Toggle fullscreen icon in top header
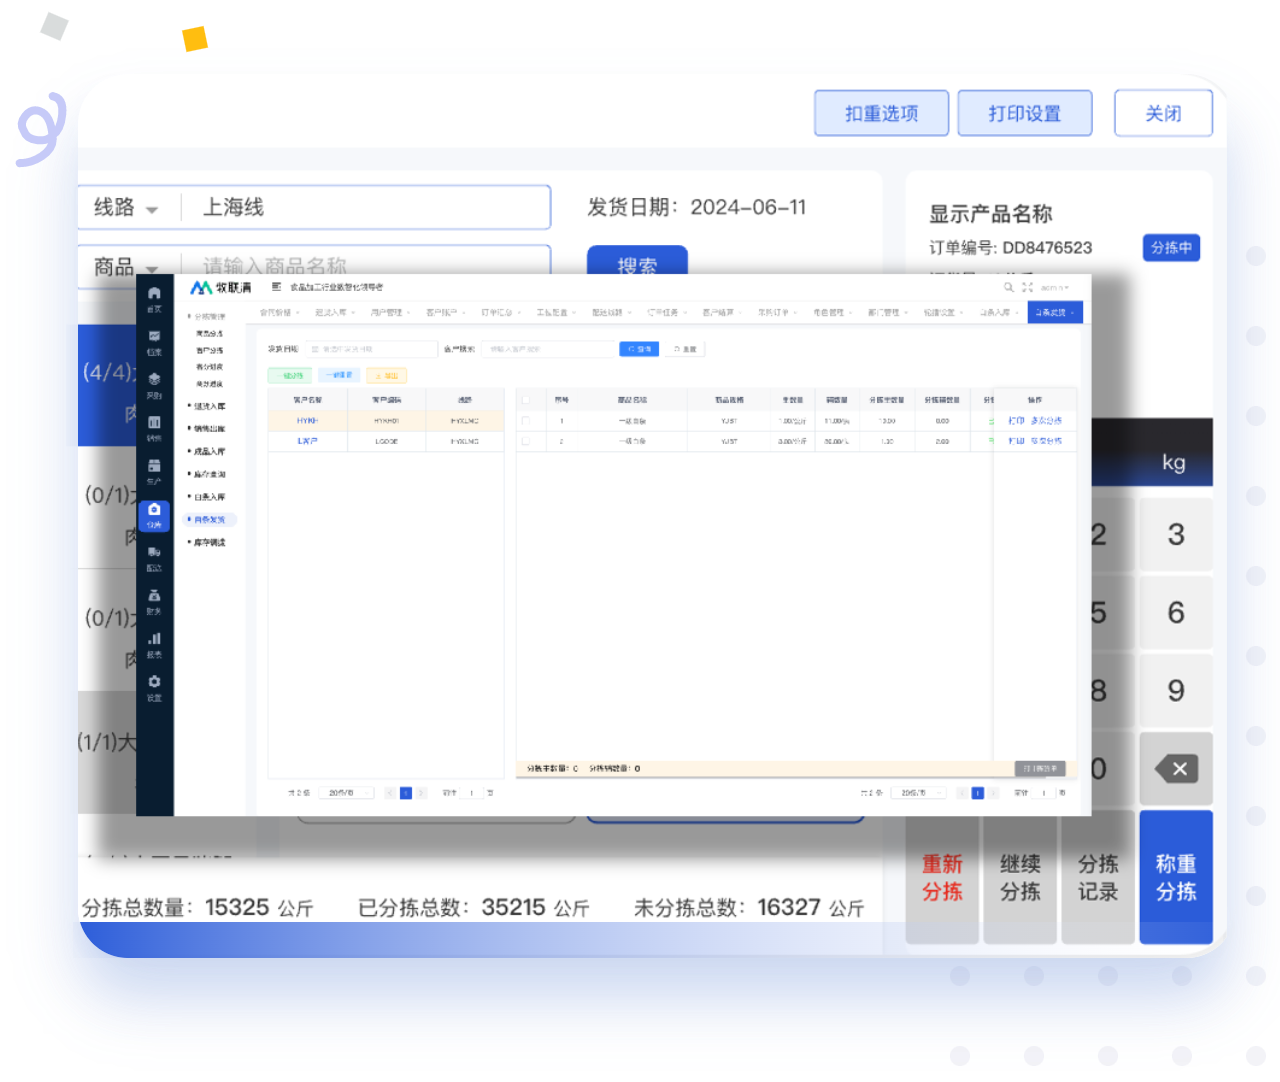1280x1082 pixels. click(x=1027, y=287)
